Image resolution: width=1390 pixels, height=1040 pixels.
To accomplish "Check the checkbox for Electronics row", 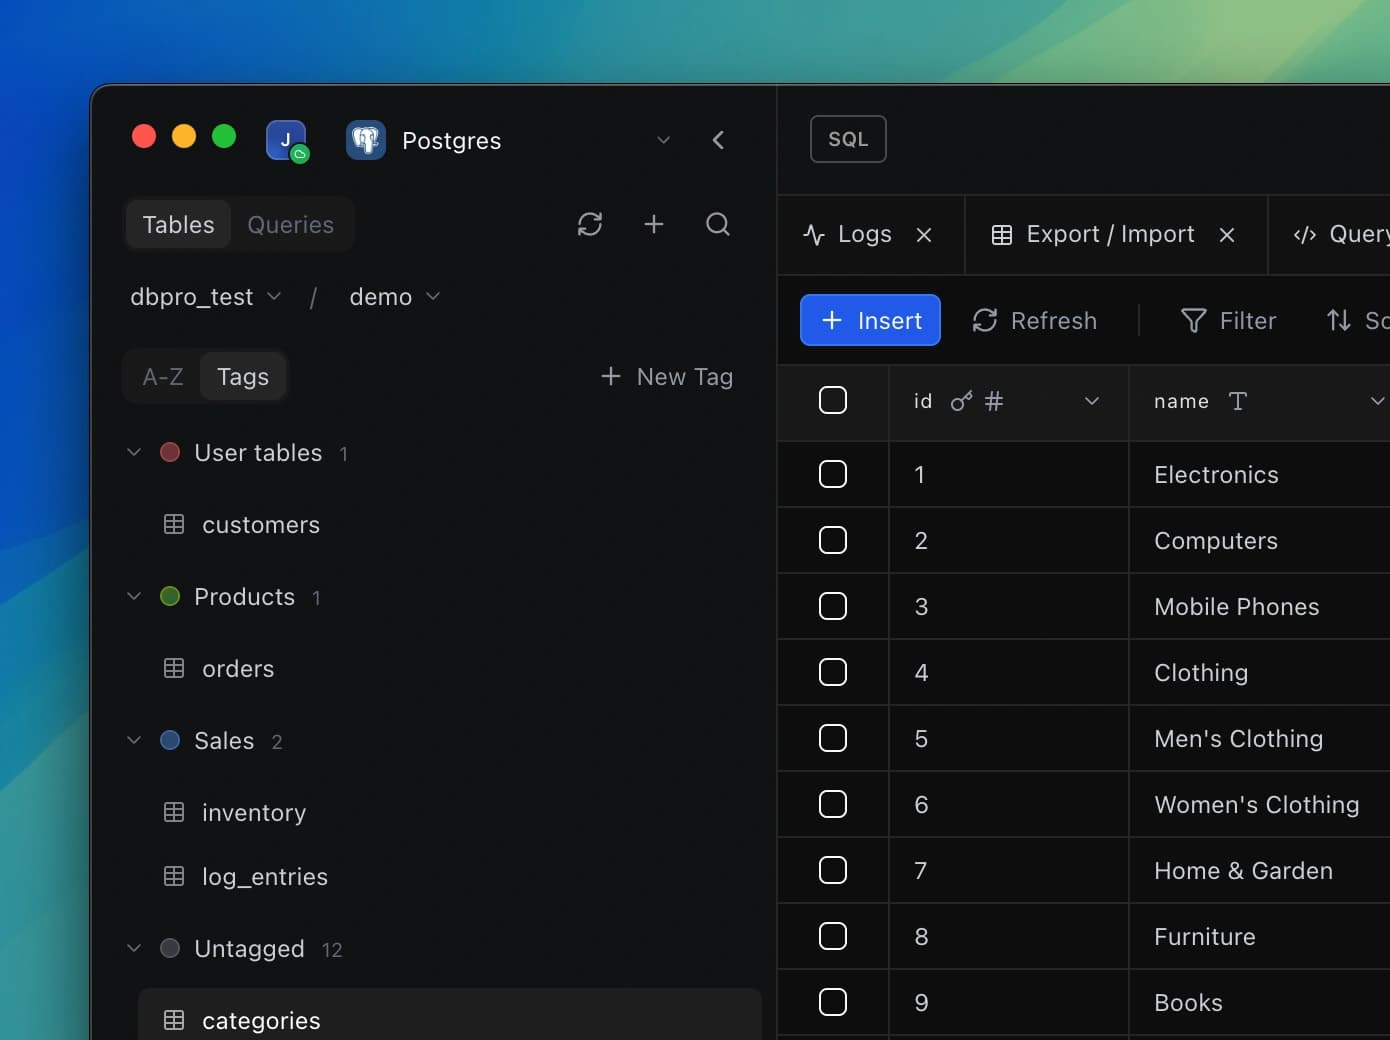I will 833,474.
